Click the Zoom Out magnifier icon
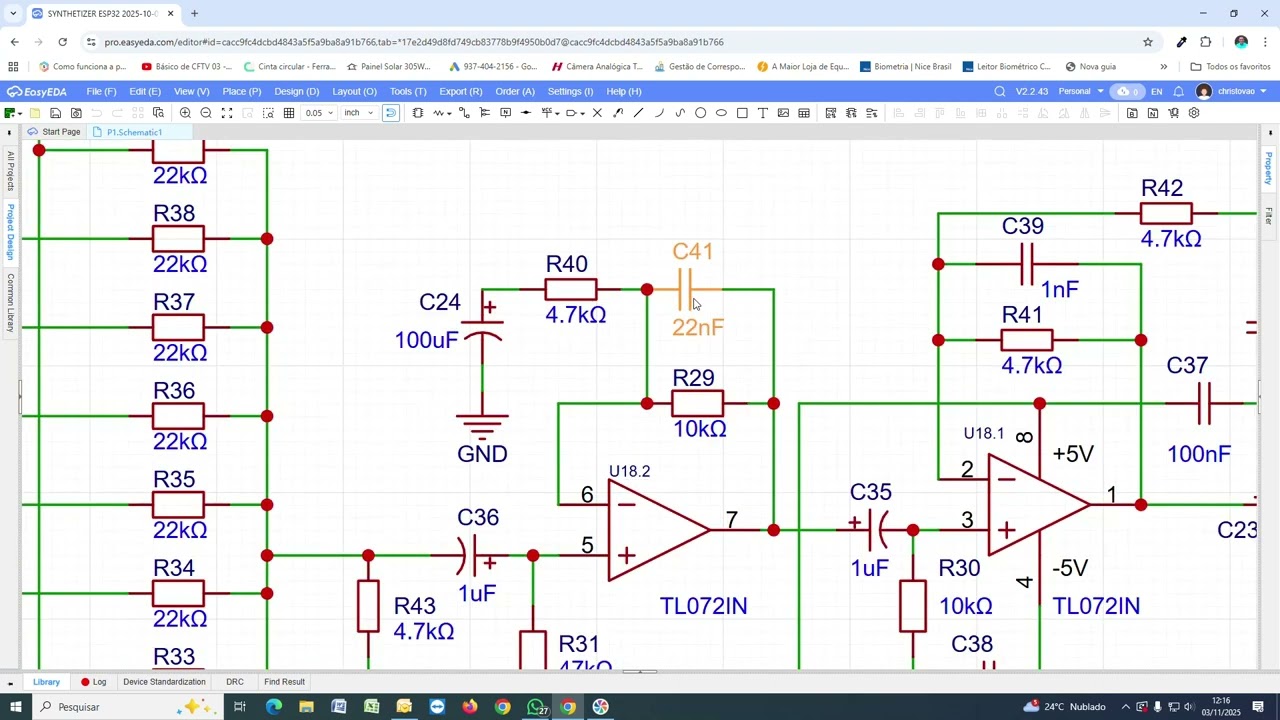 pyautogui.click(x=206, y=113)
